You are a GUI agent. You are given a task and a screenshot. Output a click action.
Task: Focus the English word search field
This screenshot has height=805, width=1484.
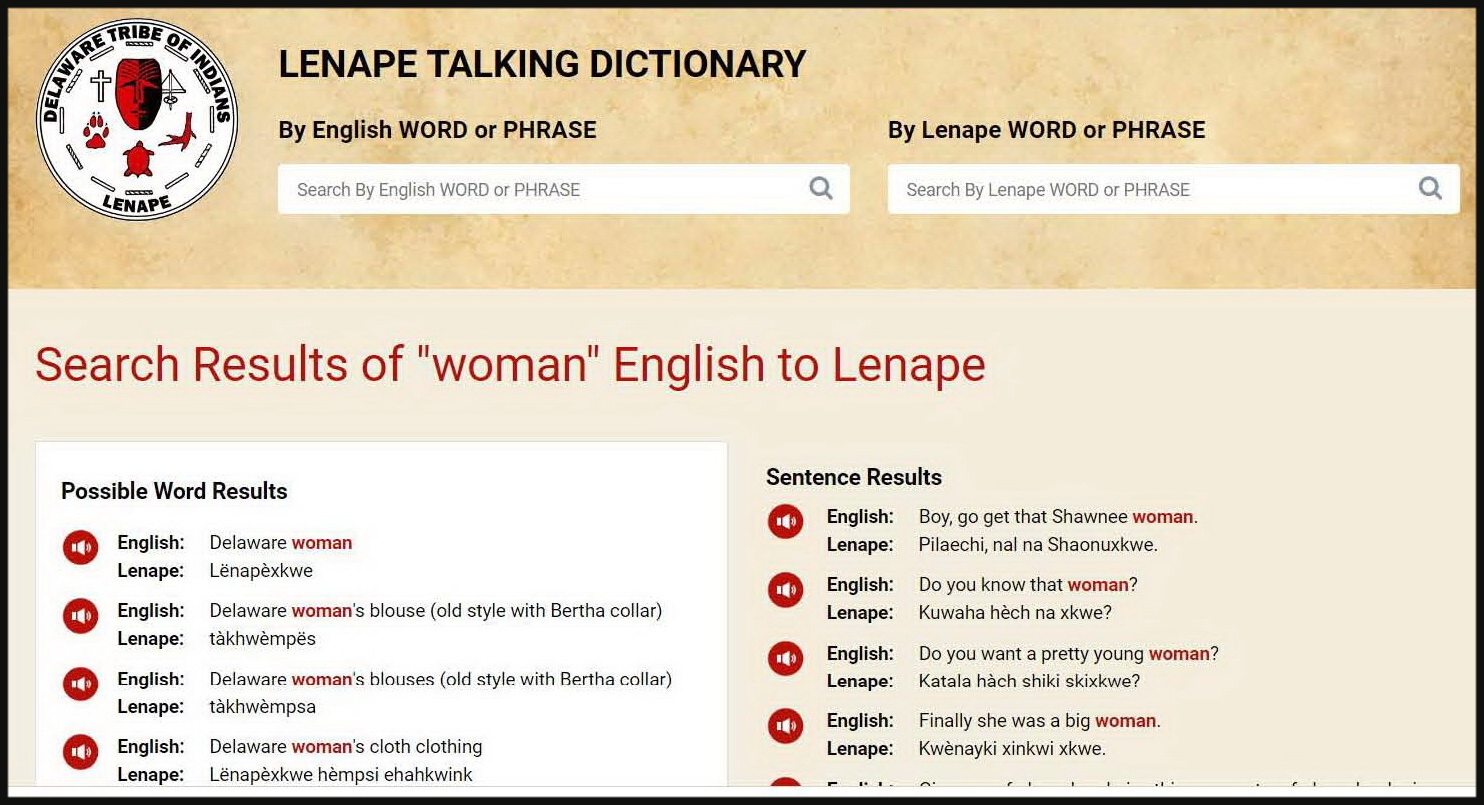pos(540,189)
